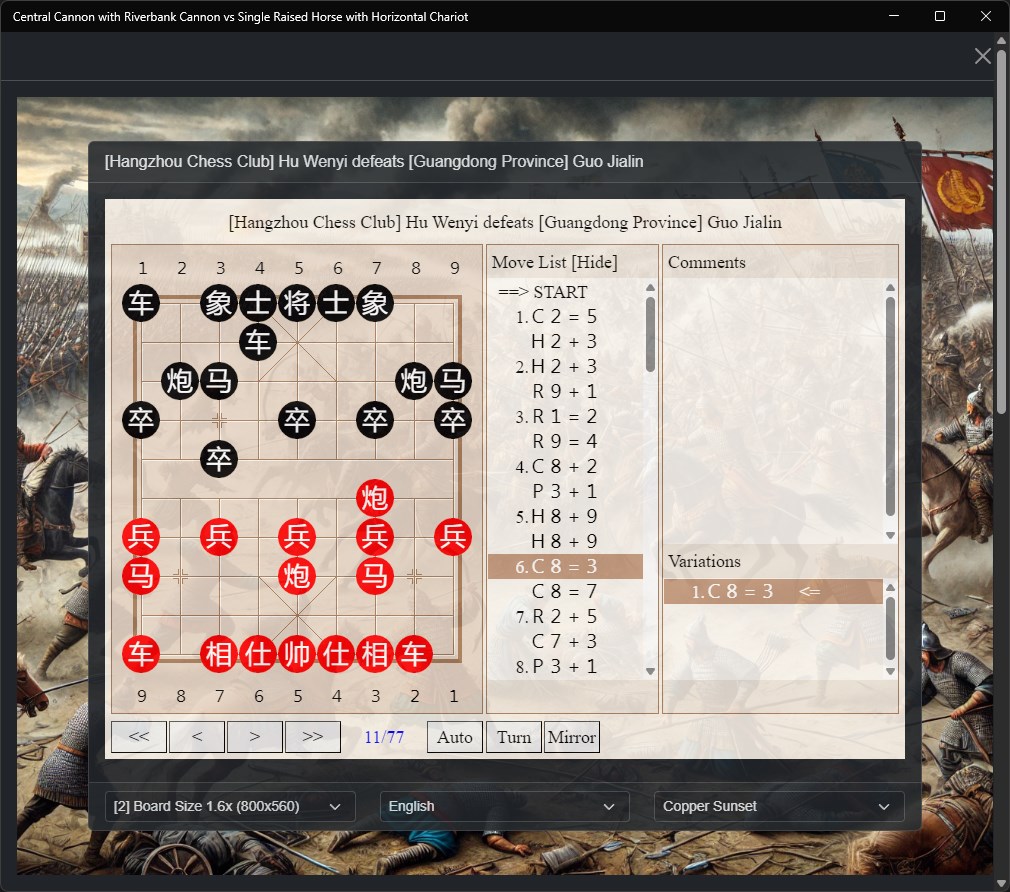The width and height of the screenshot is (1010, 892).
Task: Select reply C 7 + 3 in move list
Action: click(564, 641)
